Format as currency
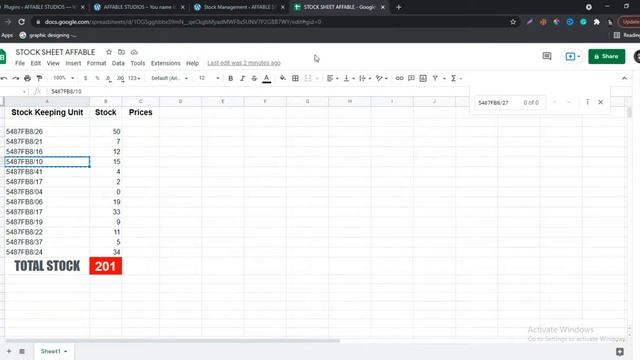This screenshot has width=640, height=360. pyautogui.click(x=85, y=78)
